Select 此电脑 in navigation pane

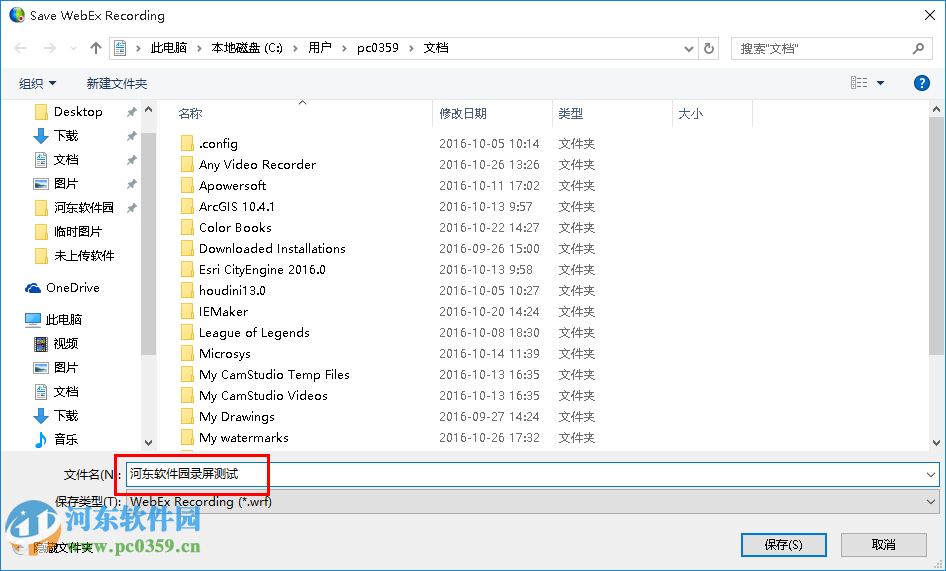click(x=63, y=319)
